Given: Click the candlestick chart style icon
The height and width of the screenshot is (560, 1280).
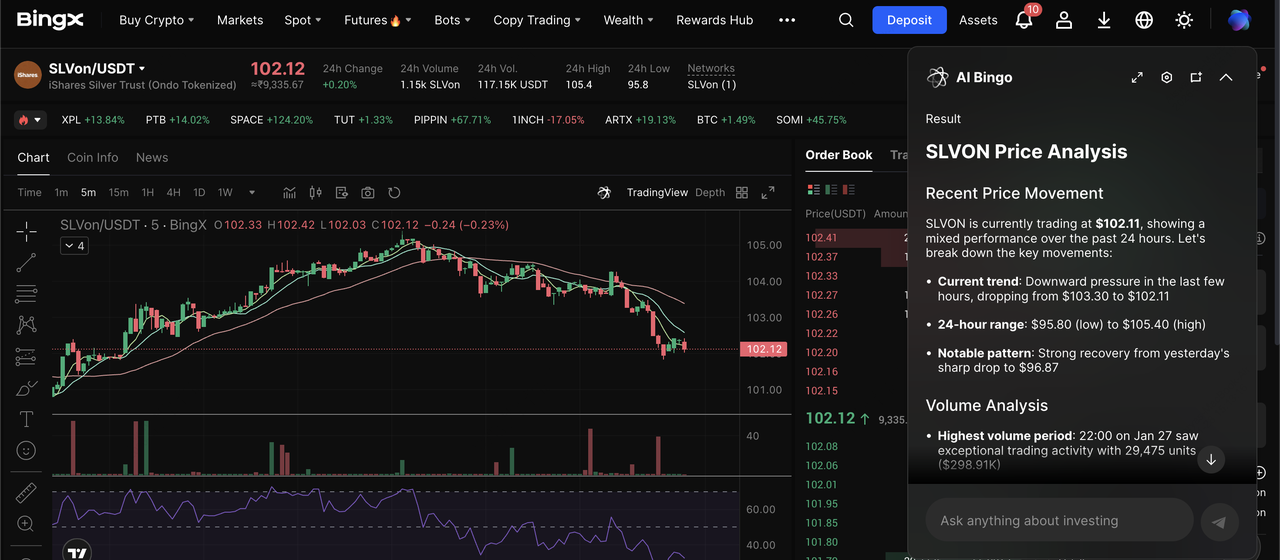Looking at the screenshot, I should (x=316, y=193).
